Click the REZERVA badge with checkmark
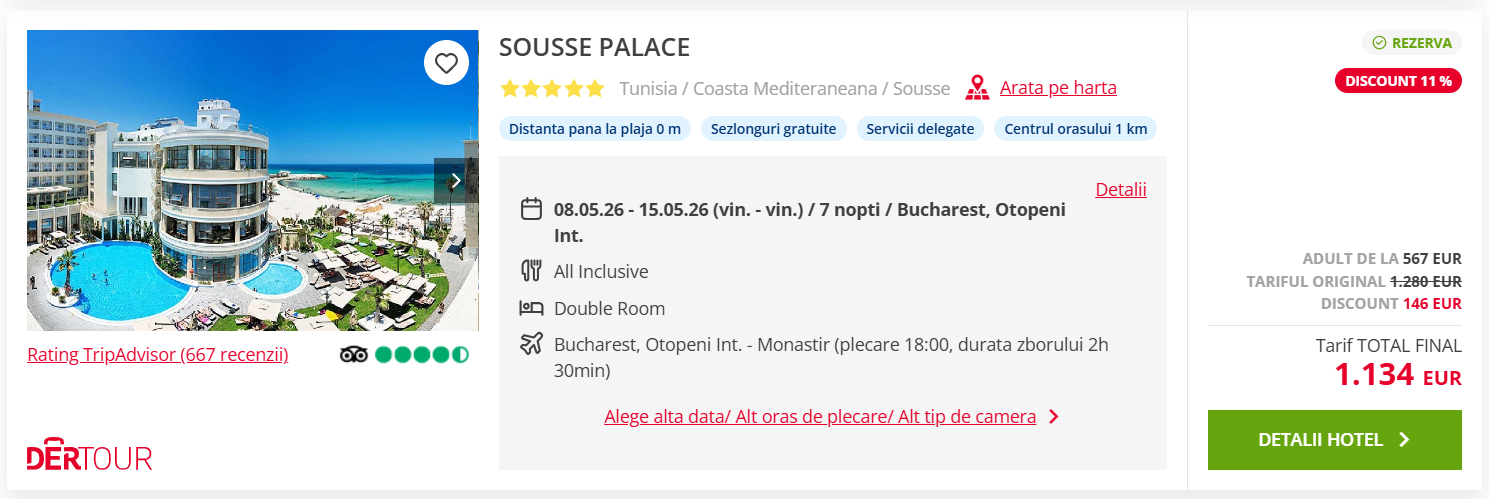Screen dimensions: 1489x499 [x=1411, y=43]
